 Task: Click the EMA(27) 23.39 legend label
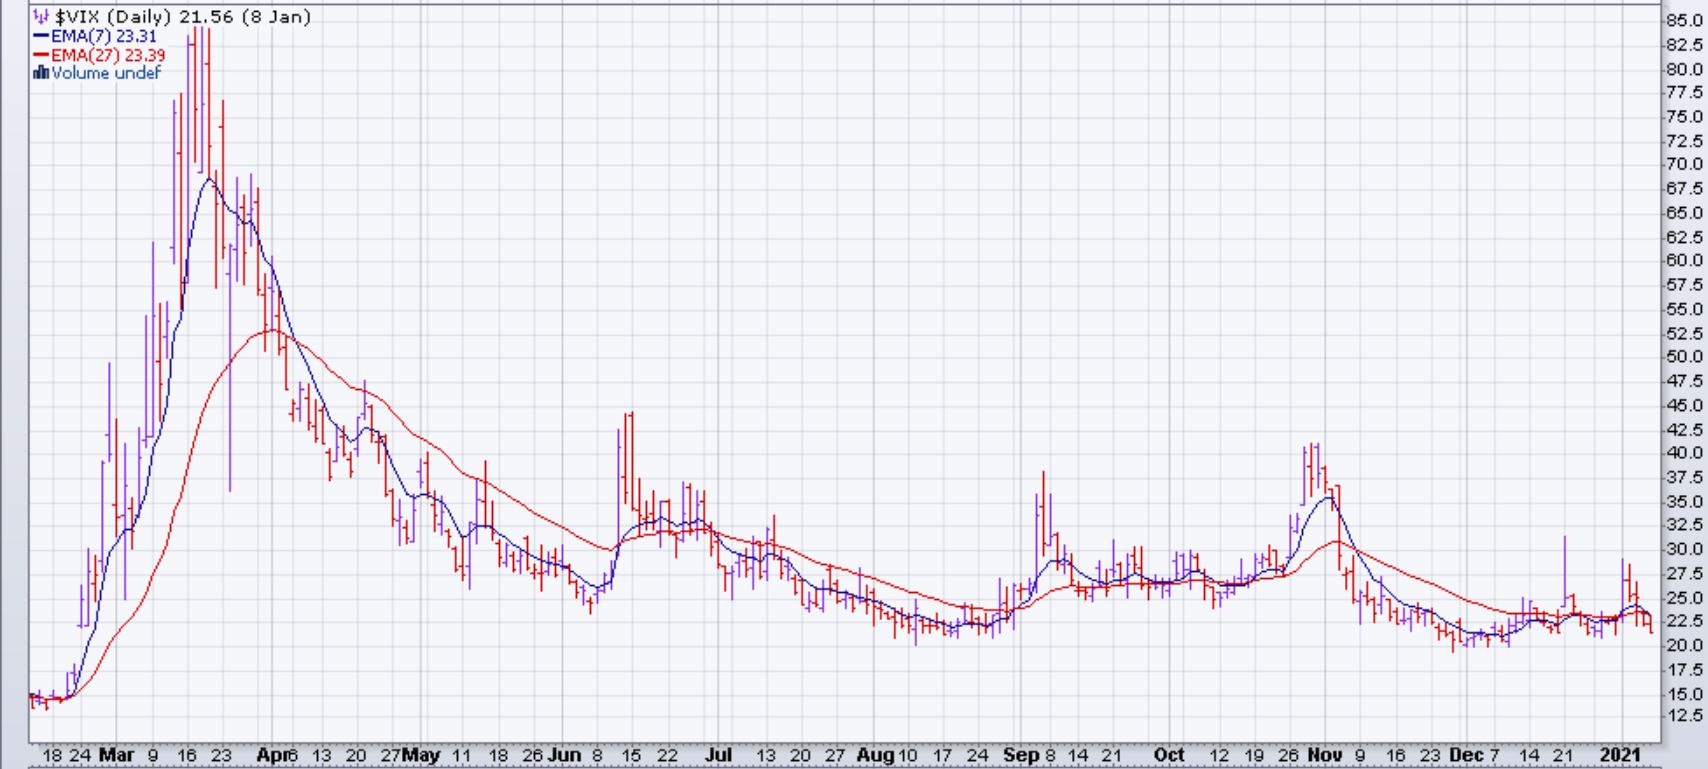pos(108,55)
